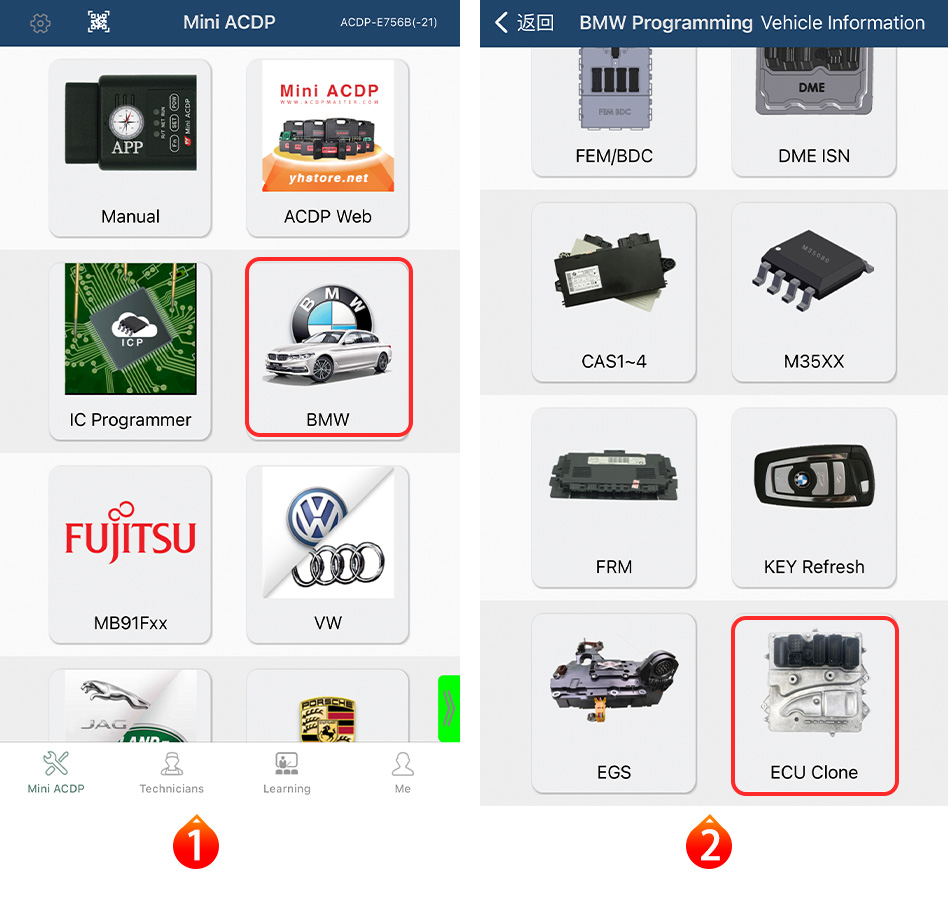Open the KEY Refresh function
The width and height of the screenshot is (948, 897).
click(814, 497)
